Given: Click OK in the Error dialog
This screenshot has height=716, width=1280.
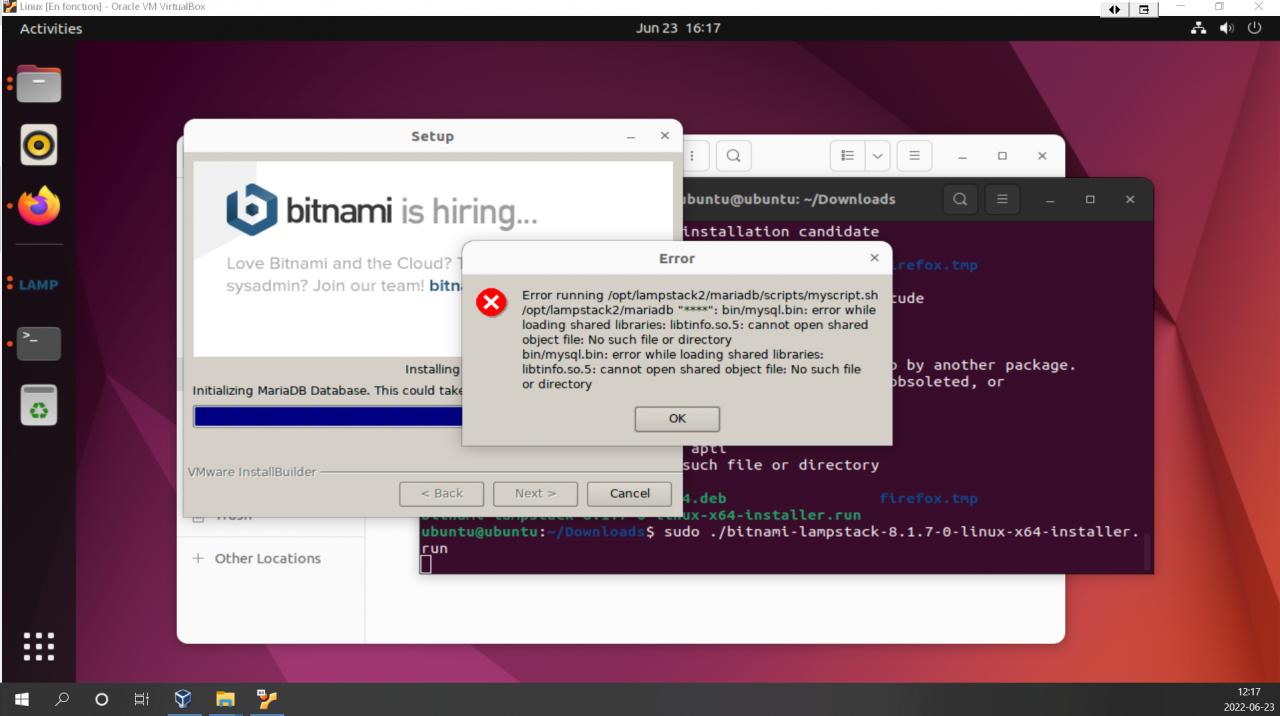Looking at the screenshot, I should coord(677,419).
